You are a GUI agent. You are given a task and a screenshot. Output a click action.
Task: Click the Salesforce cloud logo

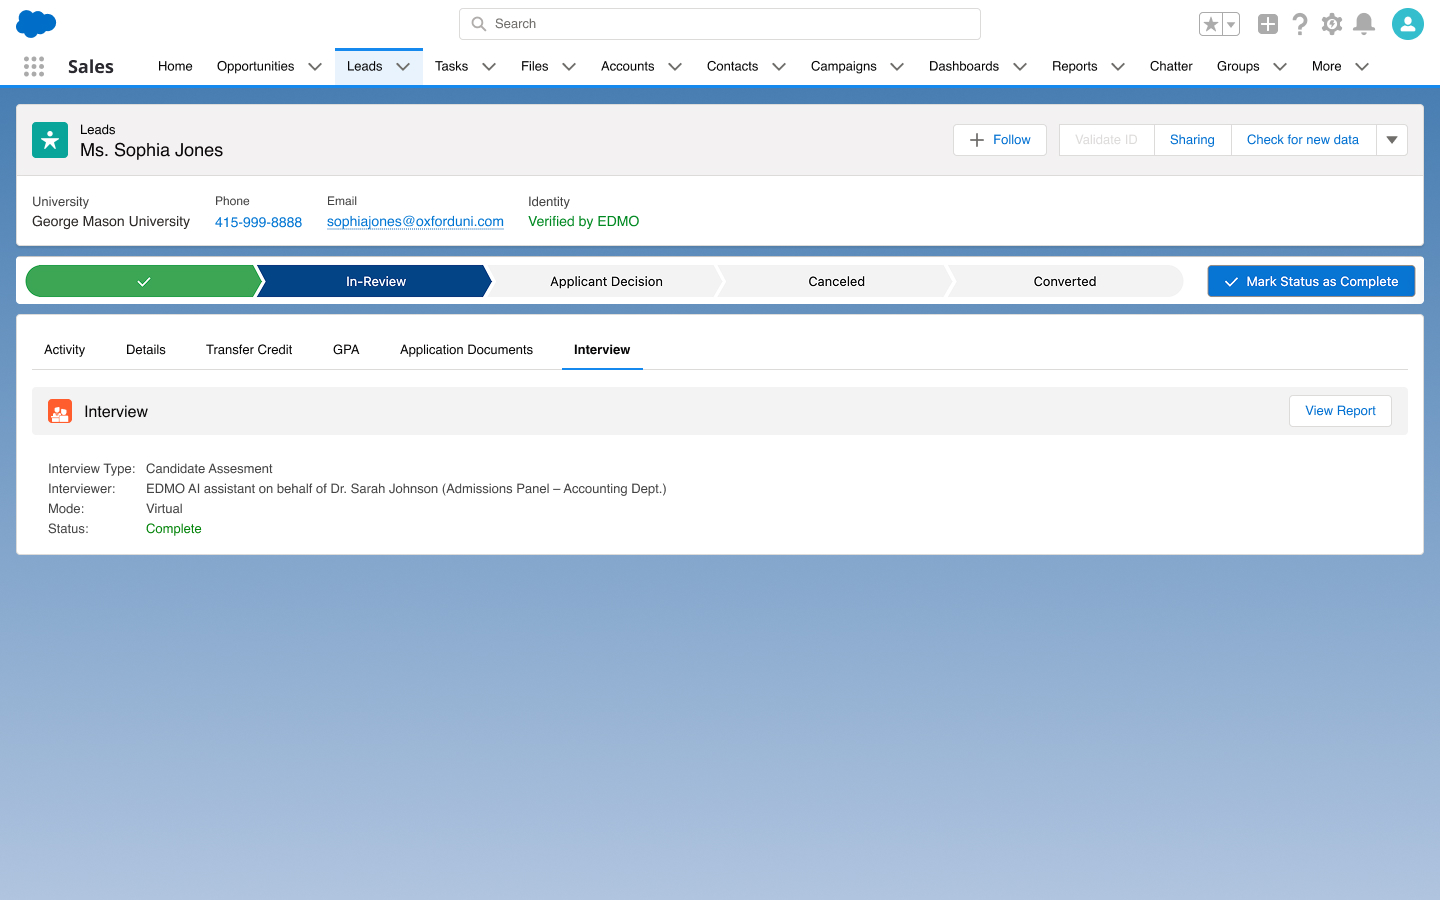pyautogui.click(x=36, y=24)
